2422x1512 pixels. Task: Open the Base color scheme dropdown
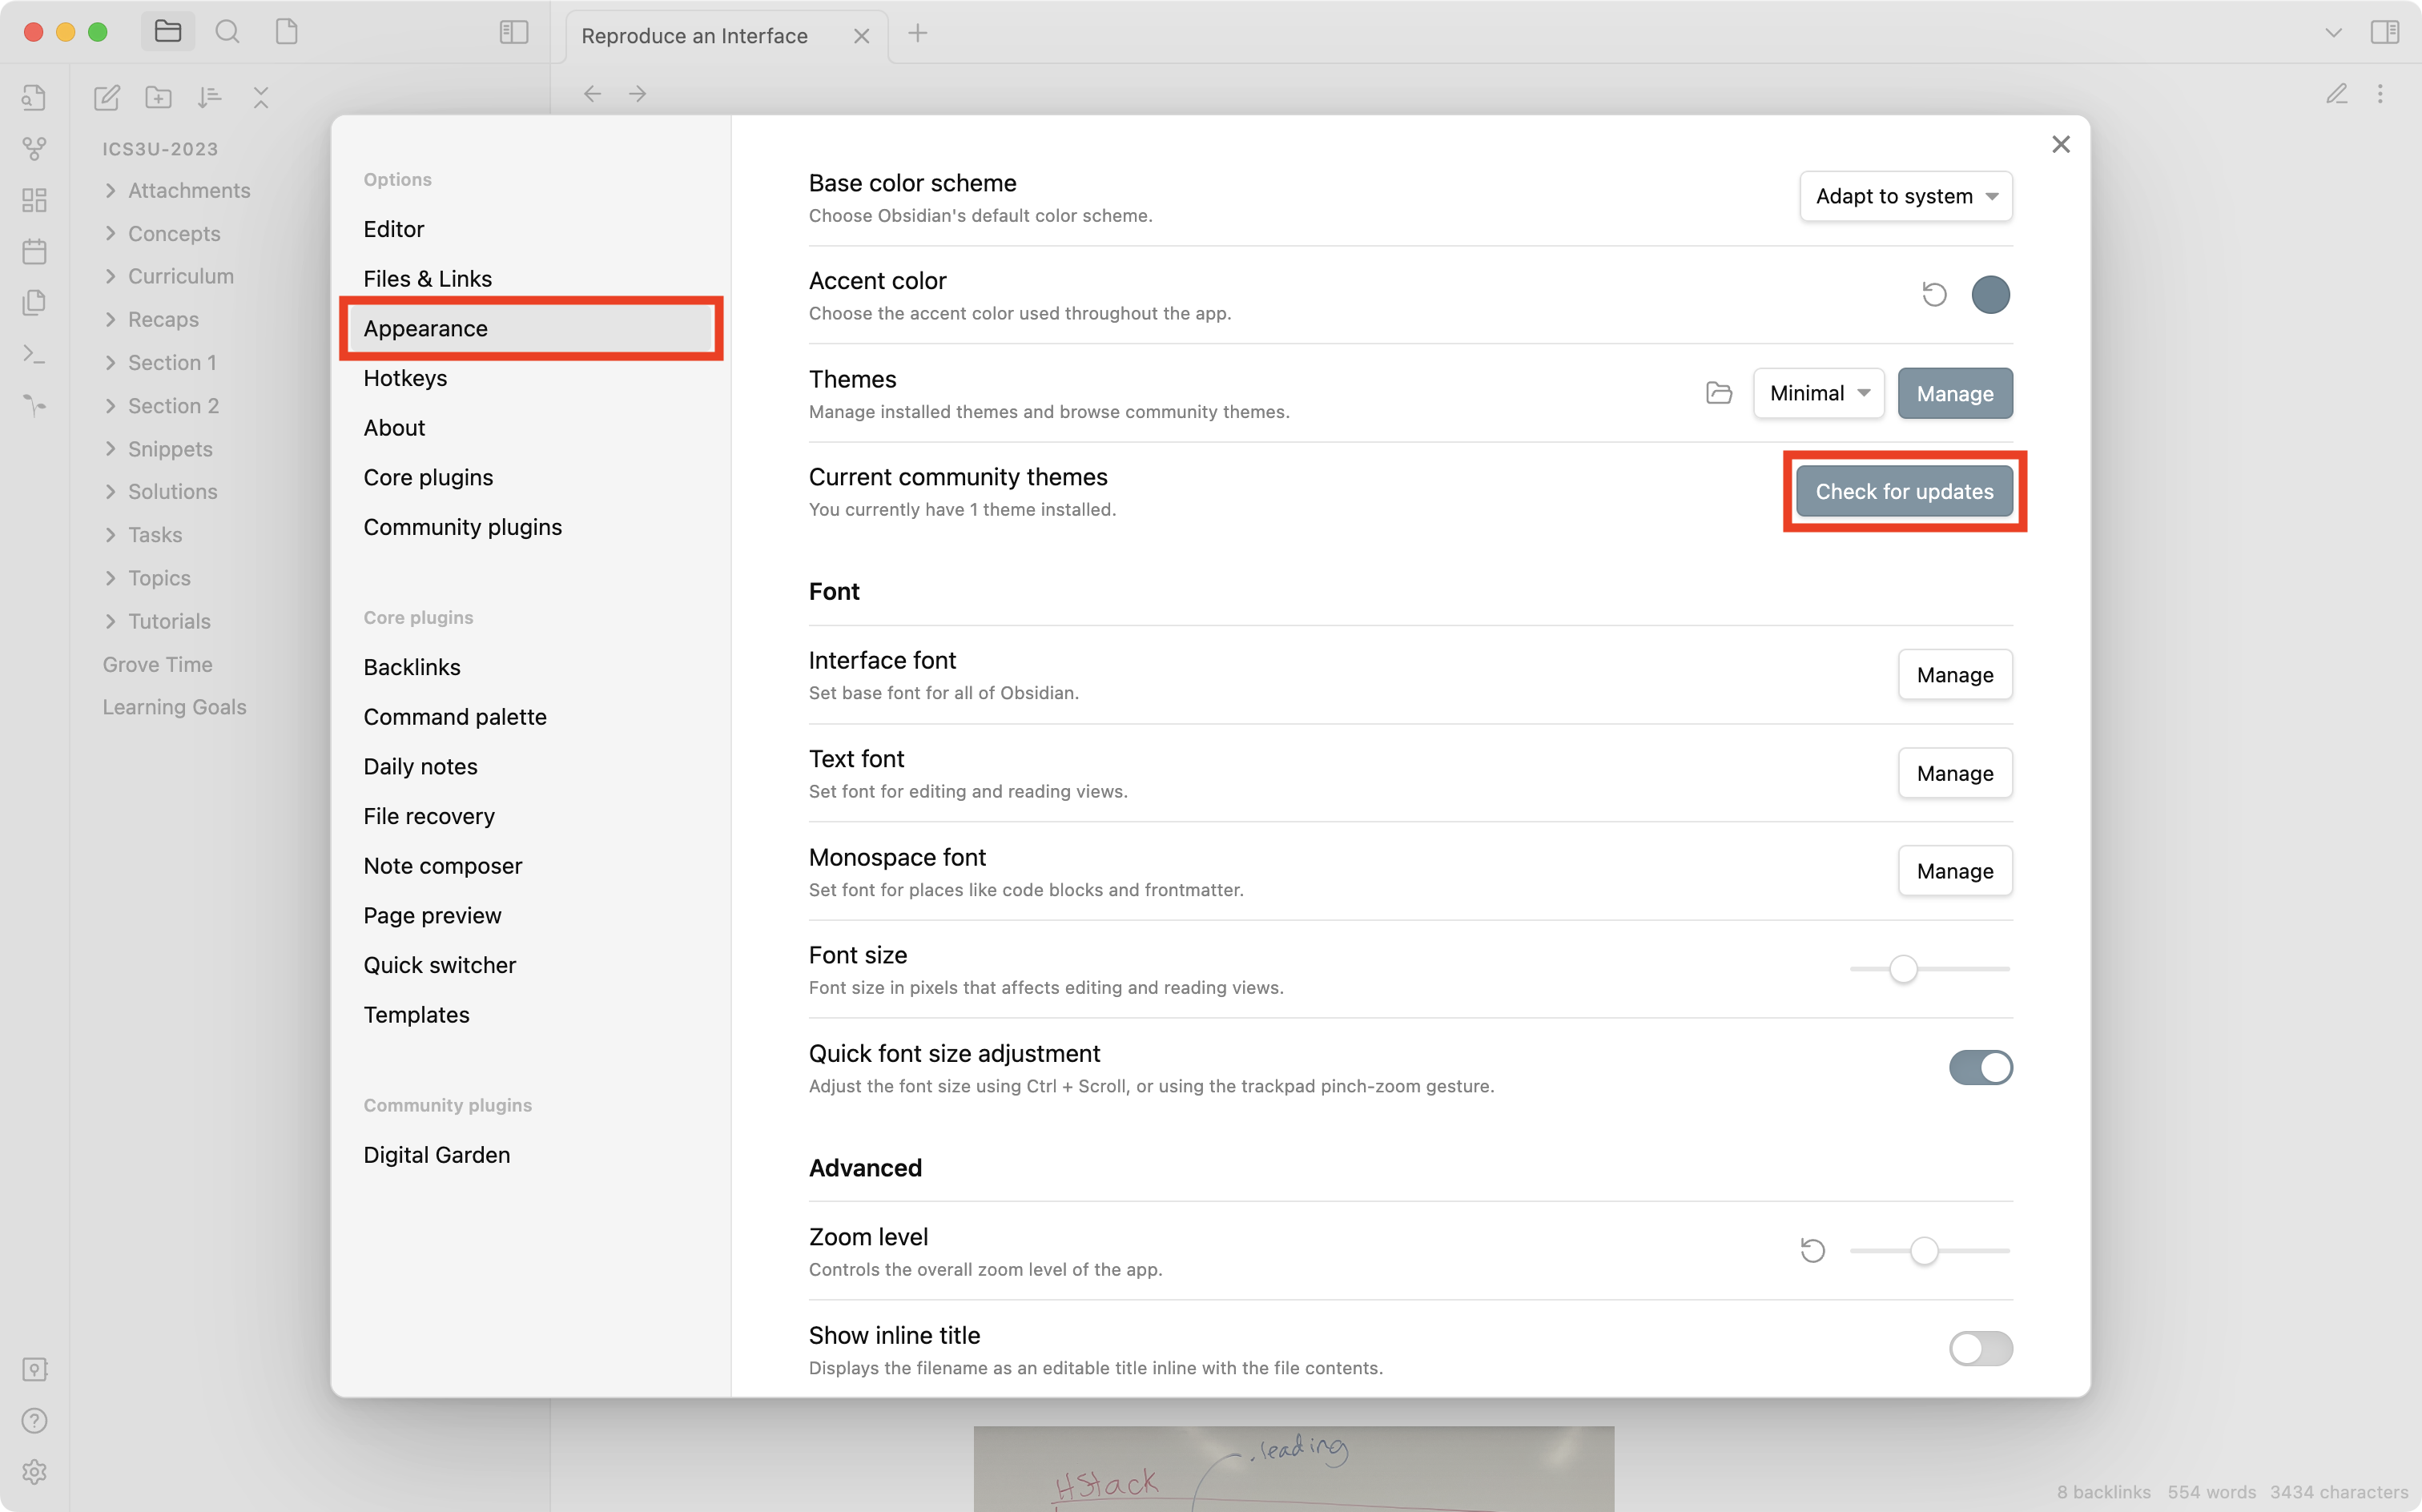coord(1905,197)
